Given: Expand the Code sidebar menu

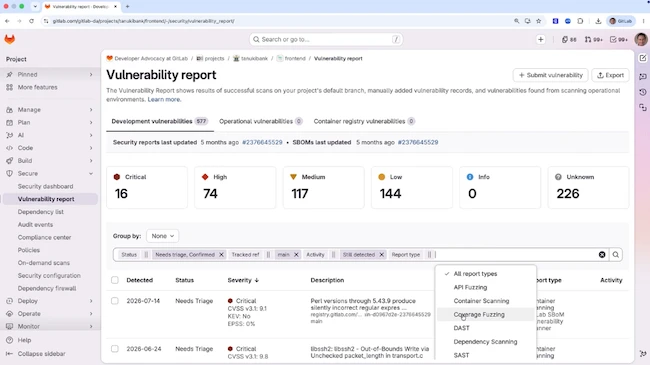Looking at the screenshot, I should 50,148.
